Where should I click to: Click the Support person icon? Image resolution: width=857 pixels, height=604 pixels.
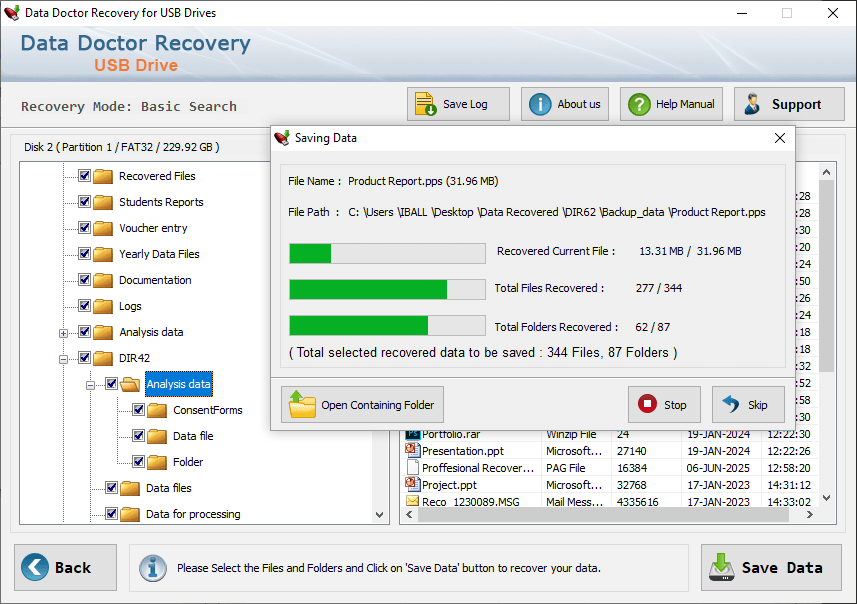pos(753,104)
